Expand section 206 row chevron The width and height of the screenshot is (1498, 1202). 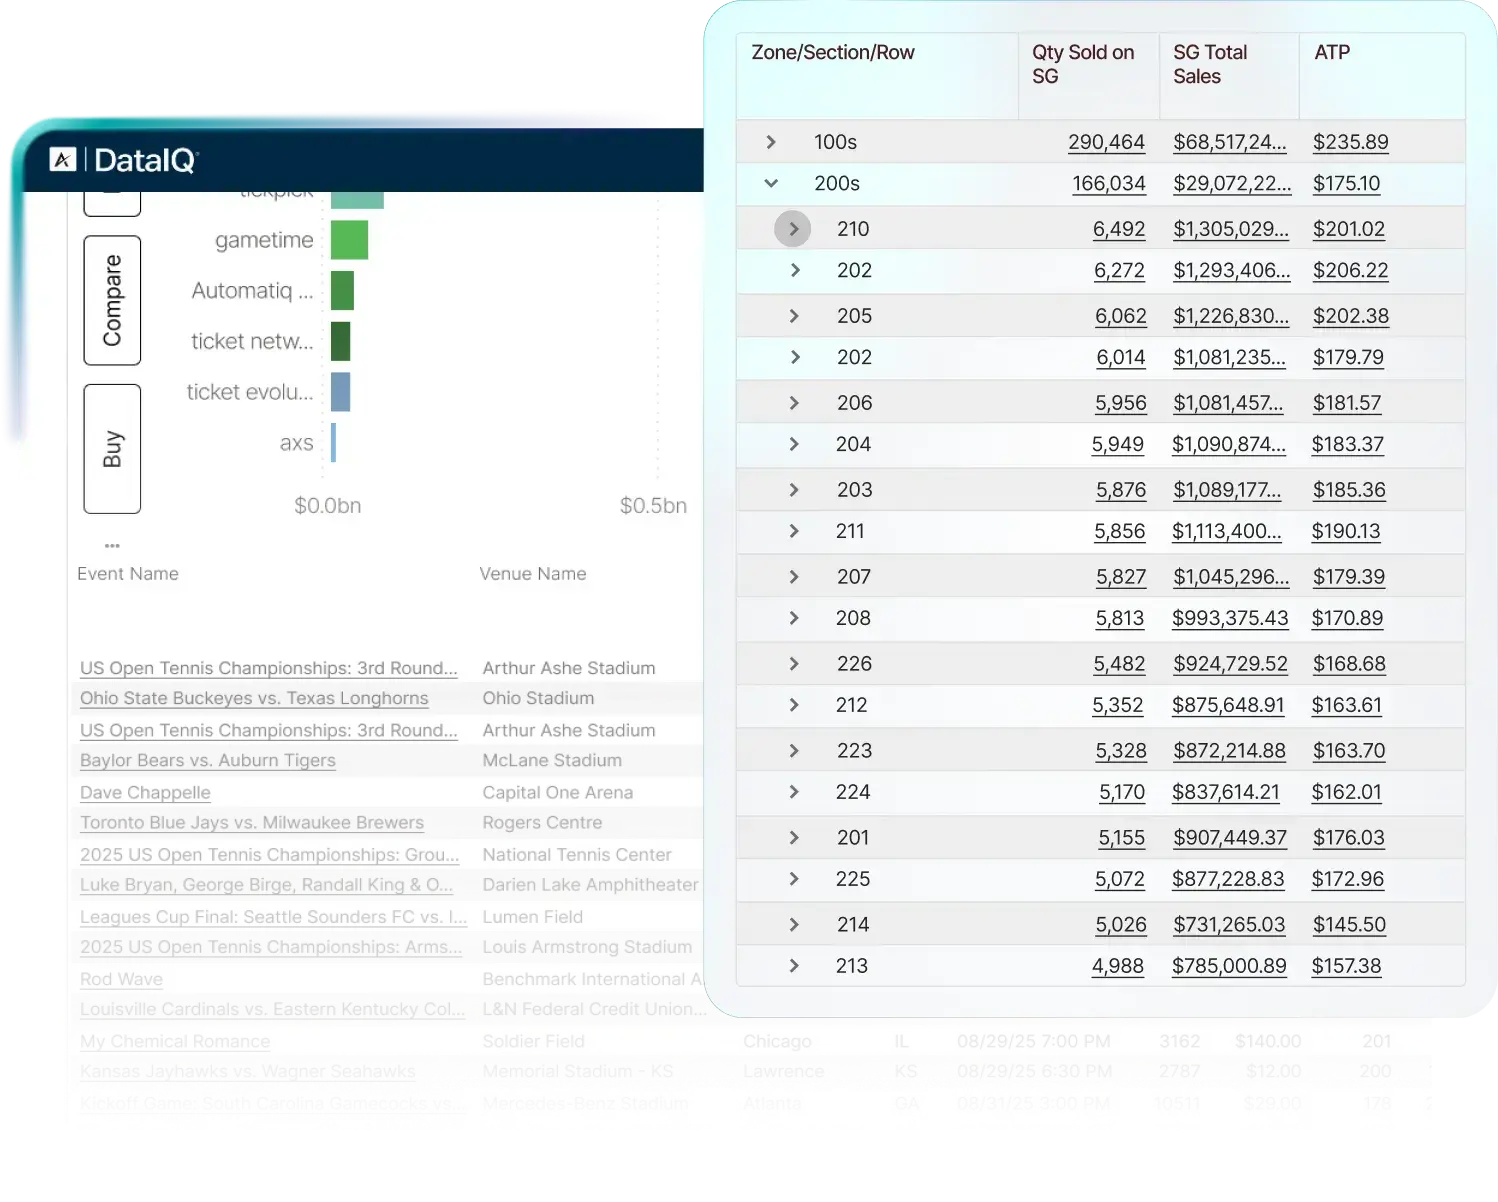(x=794, y=403)
